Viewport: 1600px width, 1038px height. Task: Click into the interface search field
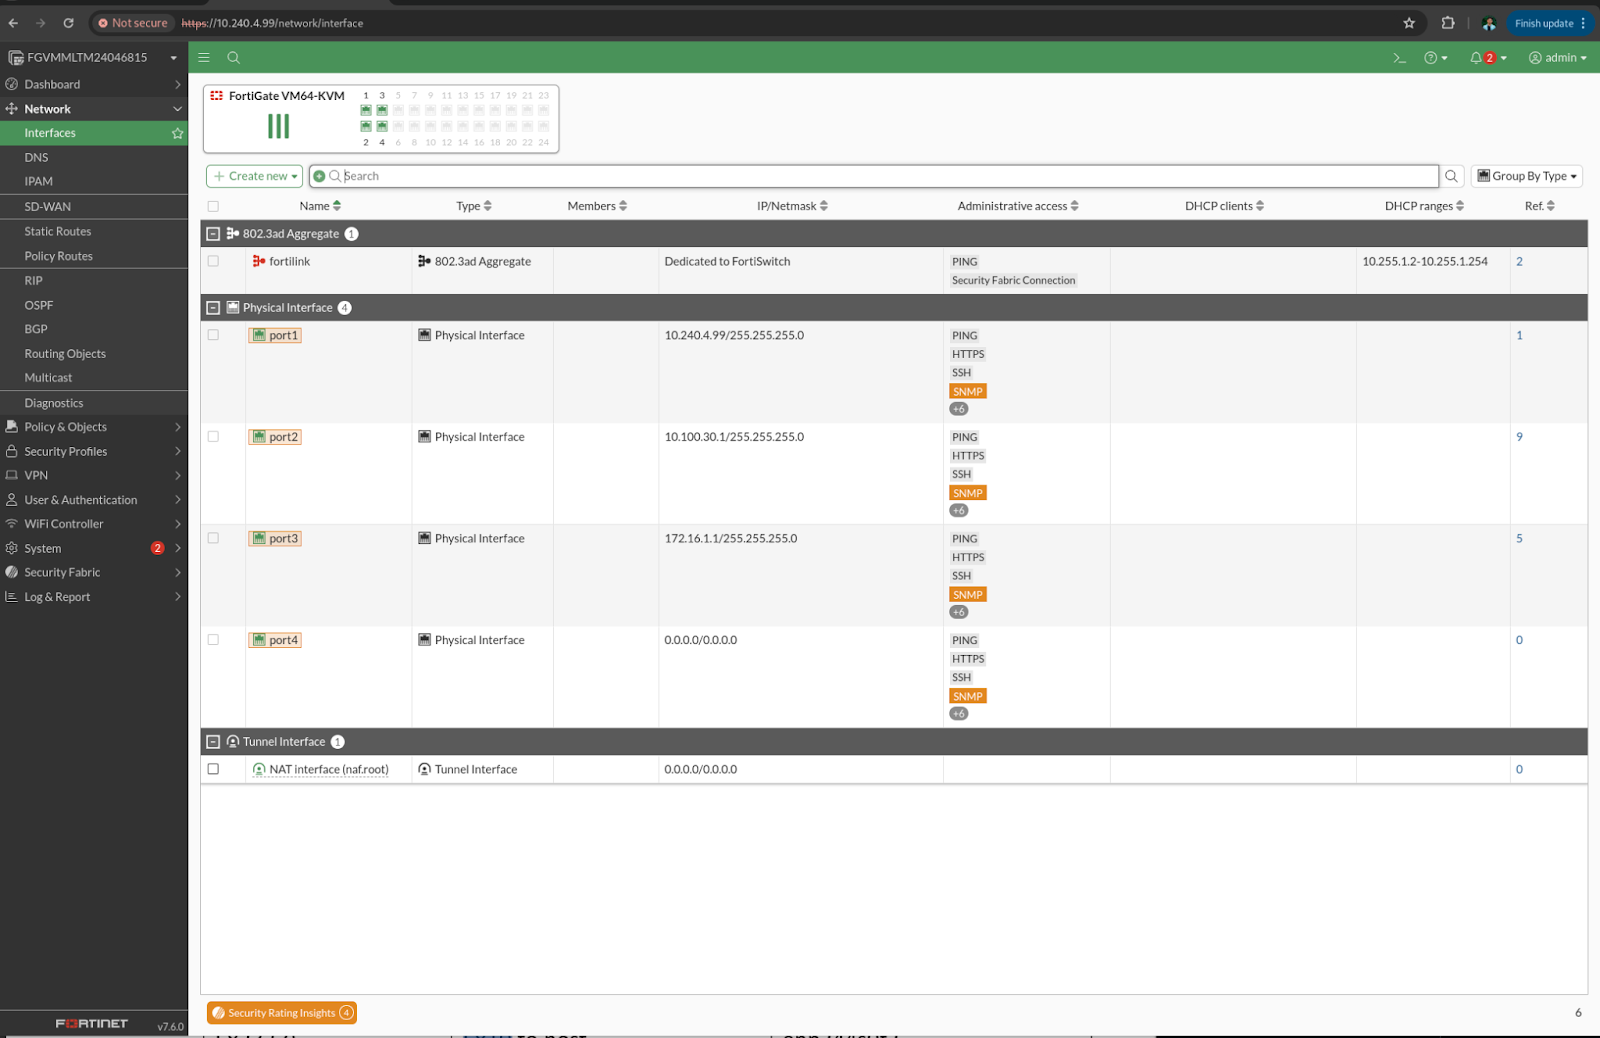click(880, 176)
